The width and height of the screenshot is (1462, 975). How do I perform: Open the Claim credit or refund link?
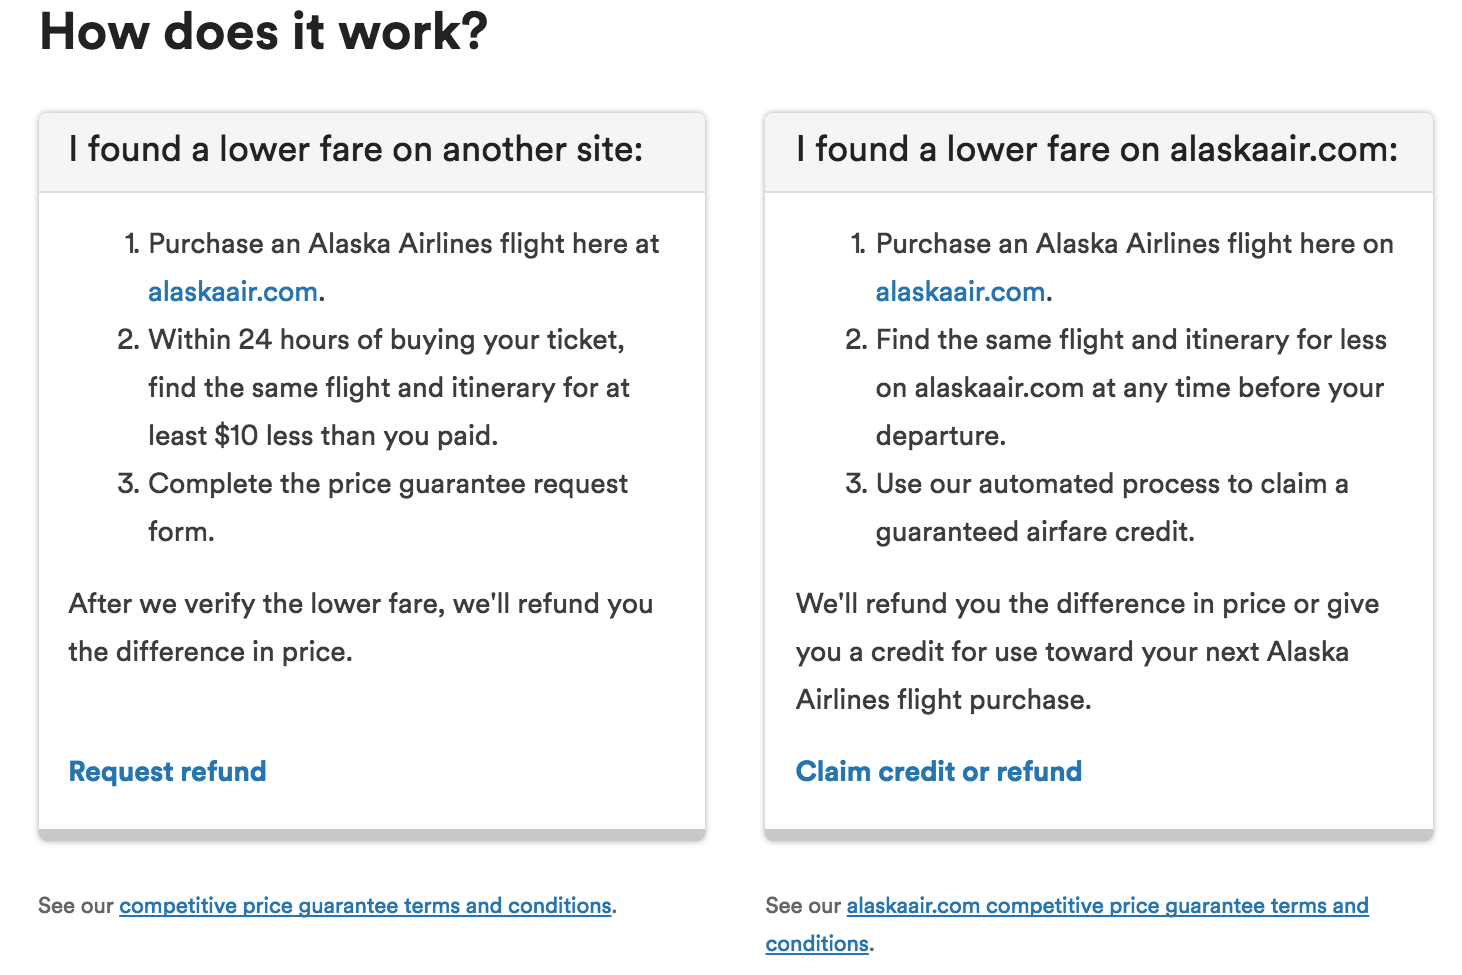[x=939, y=772]
